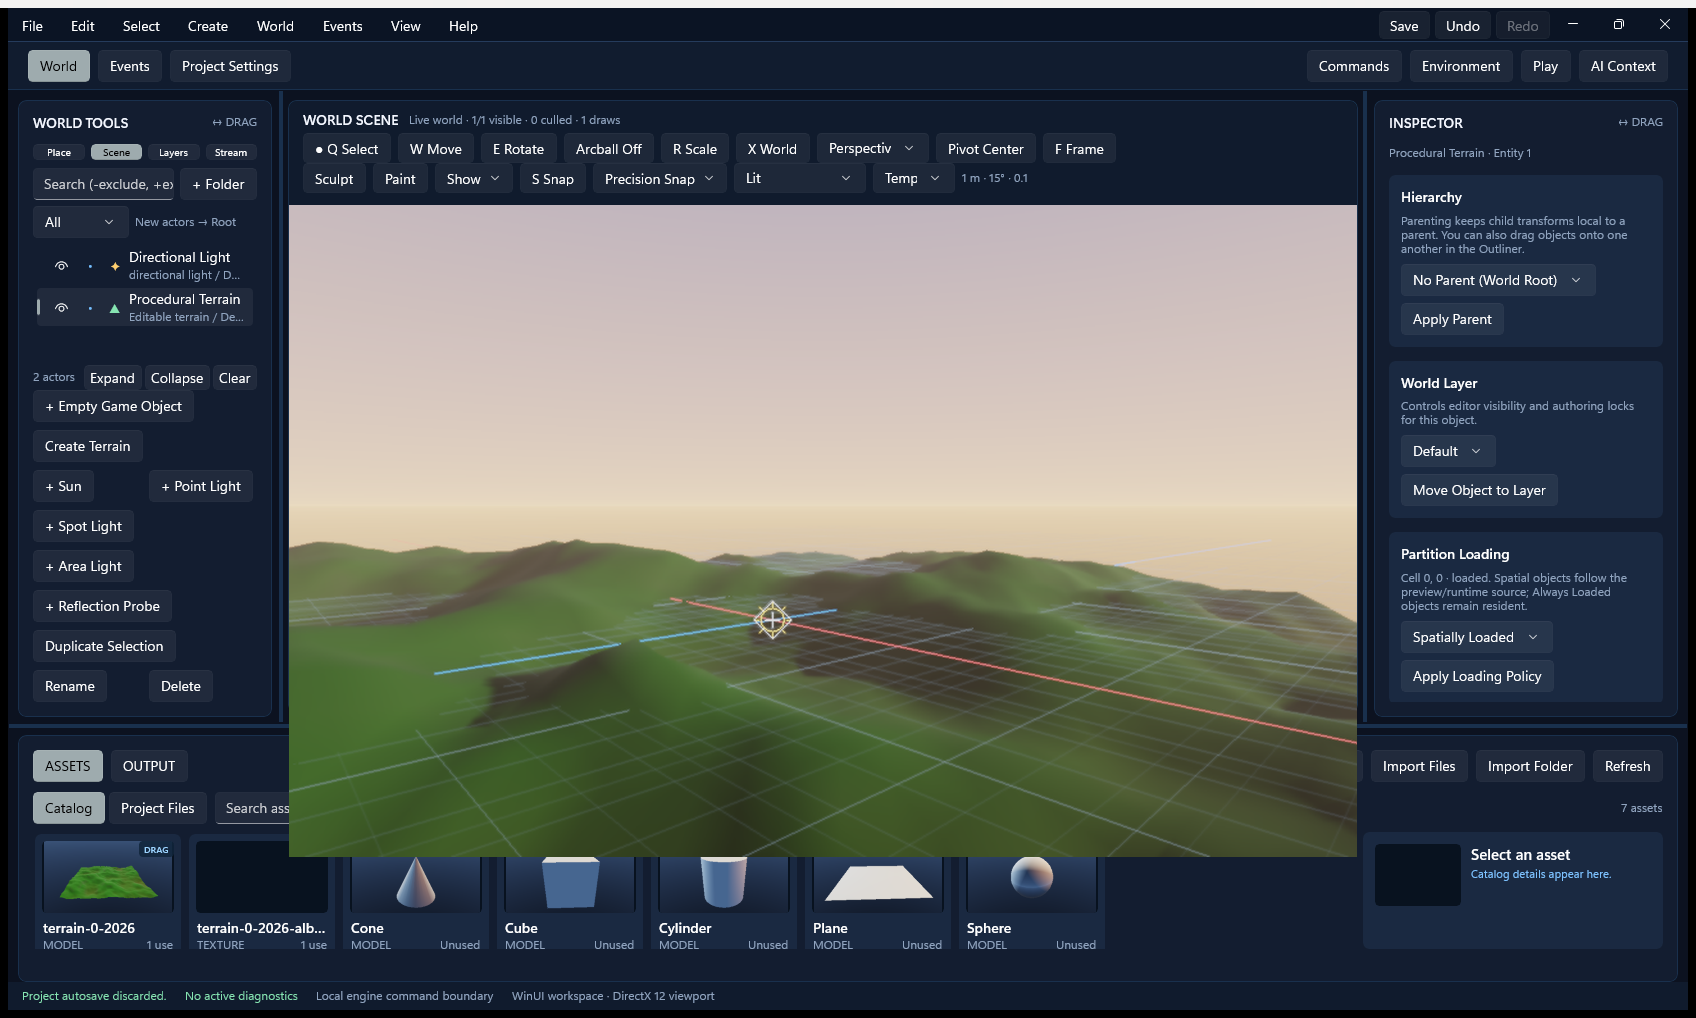
Task: Toggle visibility eye of Procedural Terrain
Action: pos(61,308)
